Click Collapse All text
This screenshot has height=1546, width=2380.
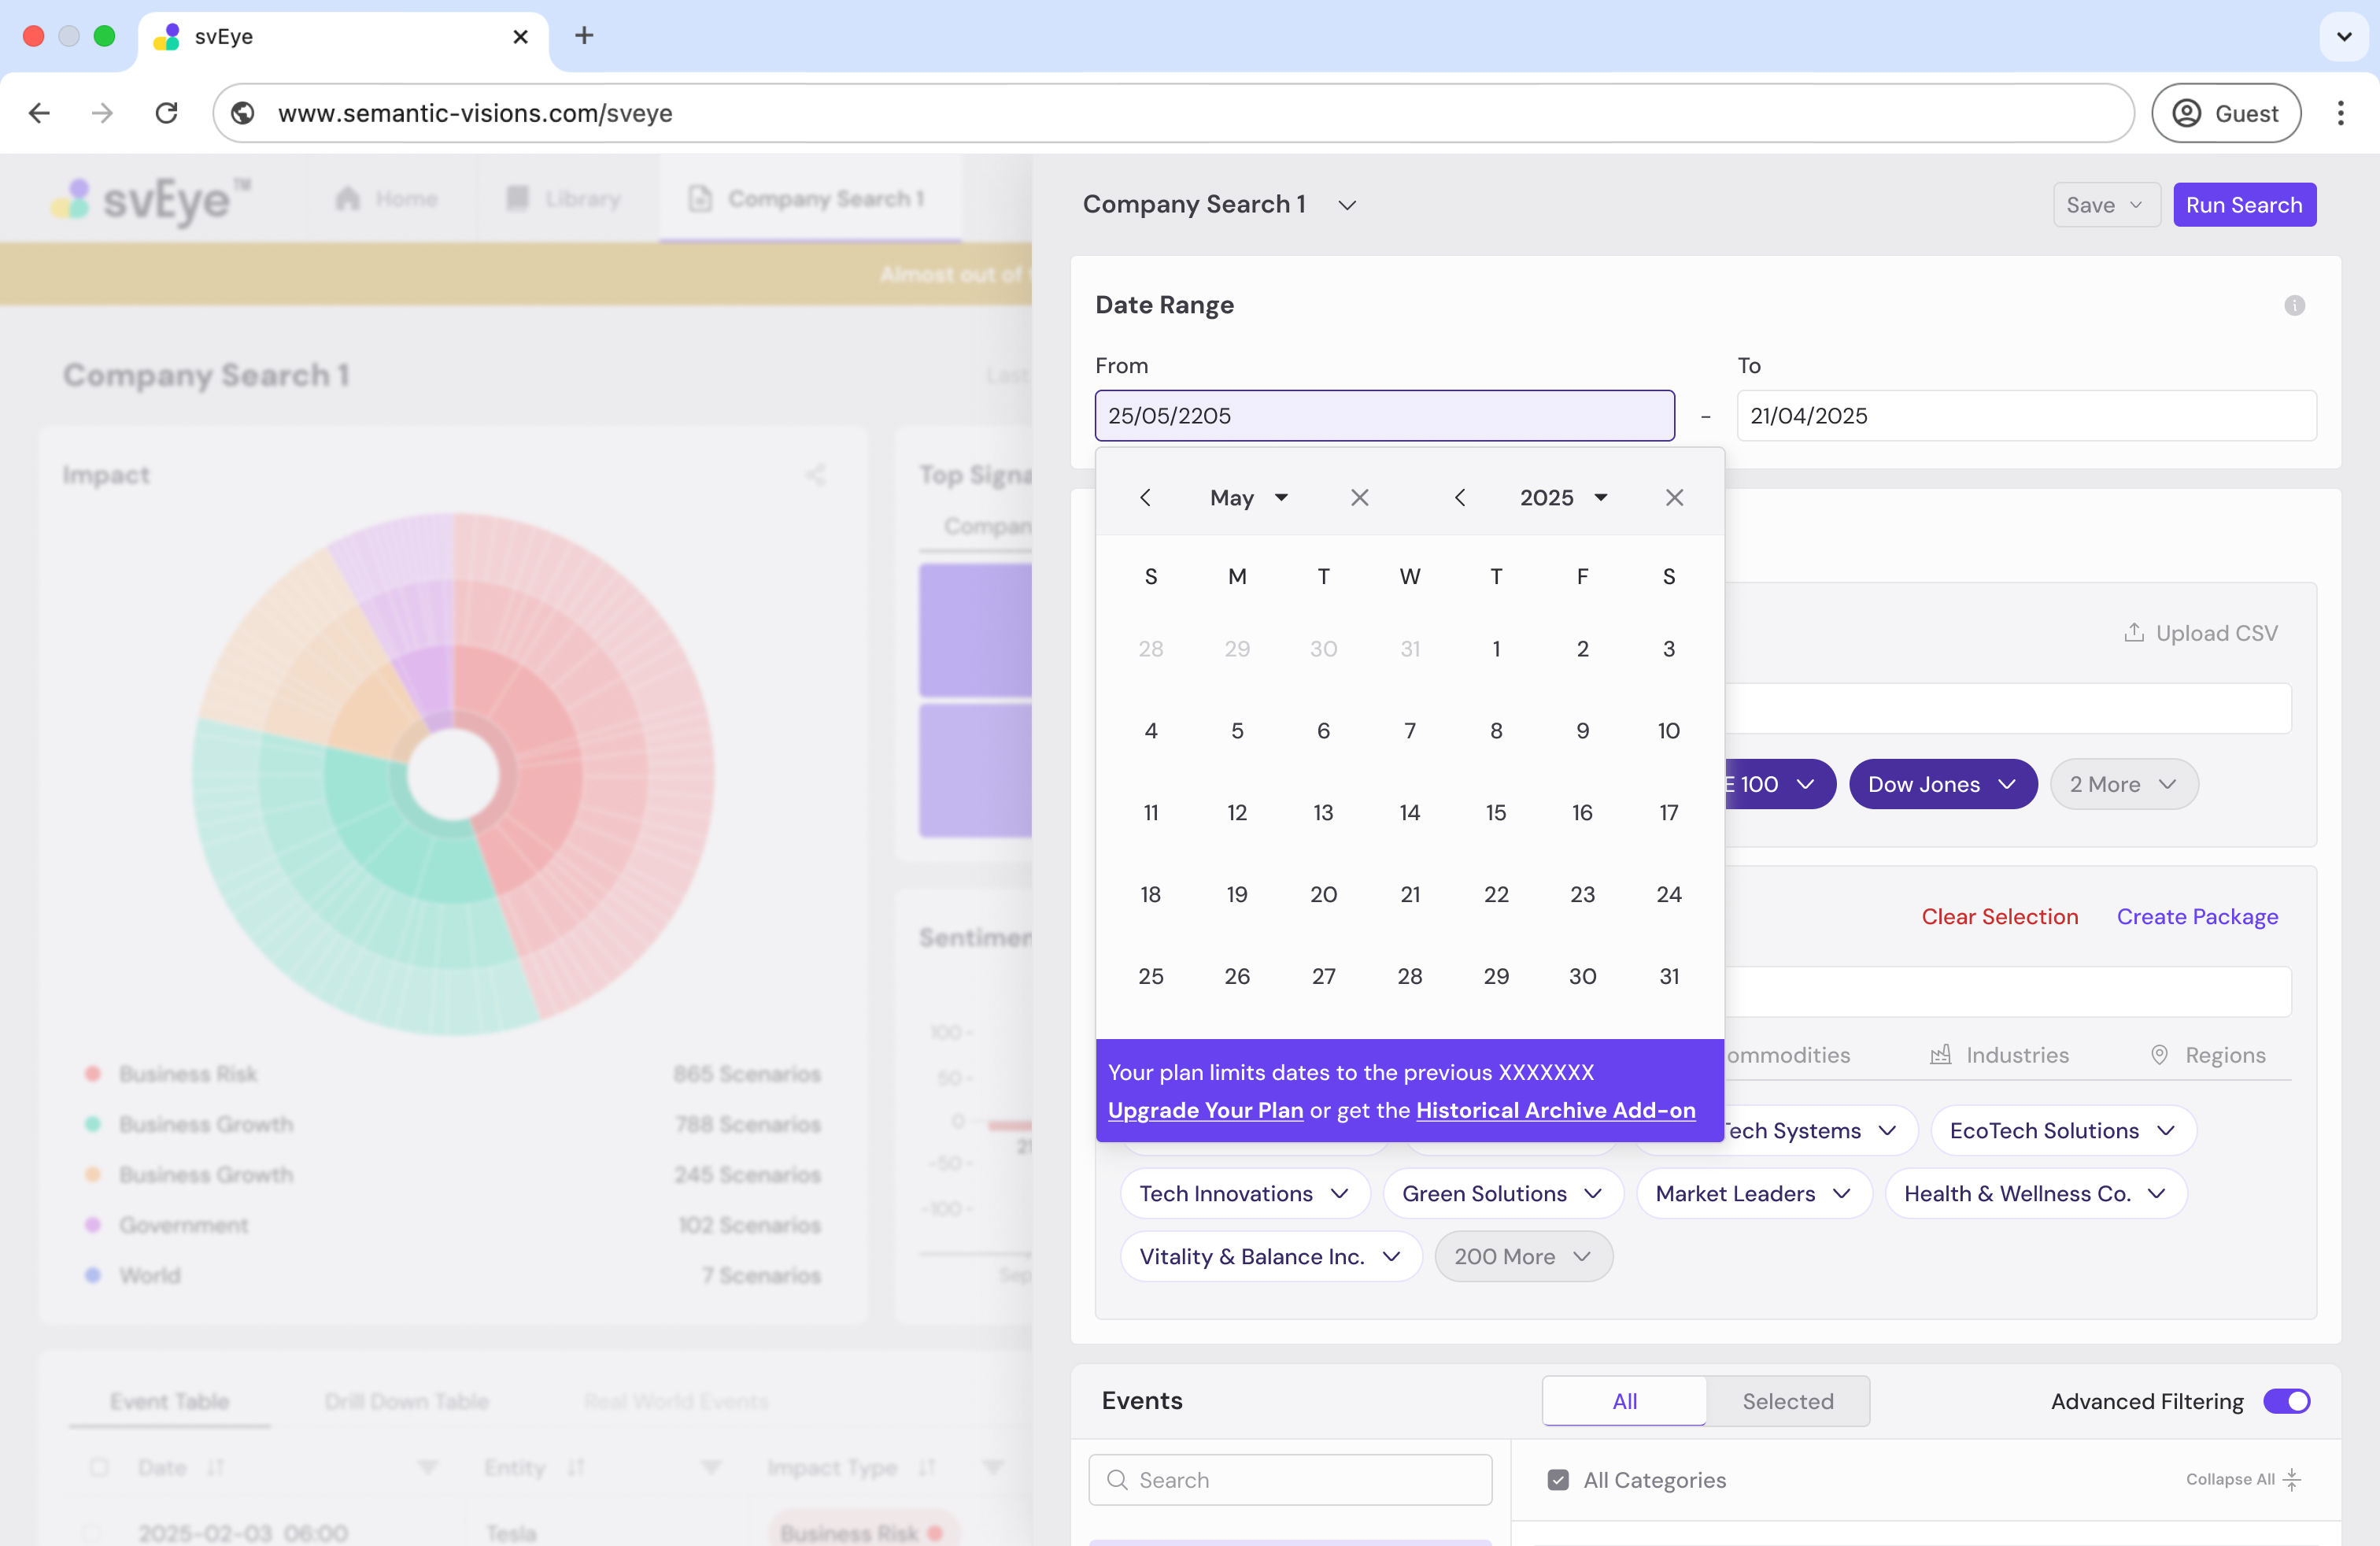pyautogui.click(x=2229, y=1479)
